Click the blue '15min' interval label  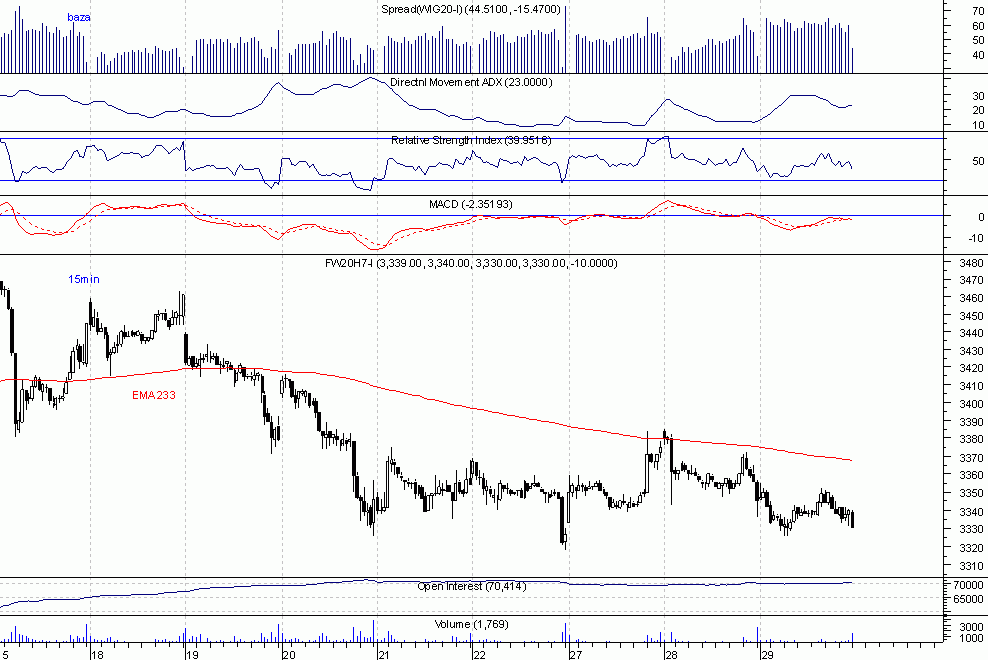tap(84, 279)
